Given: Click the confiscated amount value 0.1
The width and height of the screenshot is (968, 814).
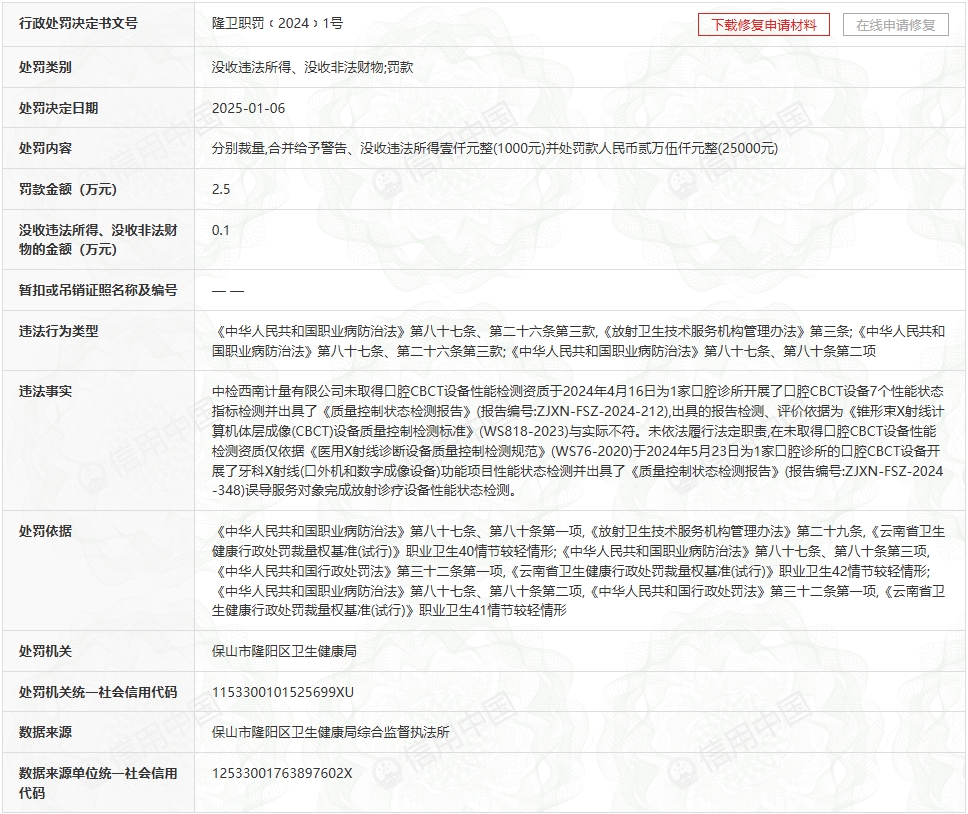Looking at the screenshot, I should coord(221,230).
